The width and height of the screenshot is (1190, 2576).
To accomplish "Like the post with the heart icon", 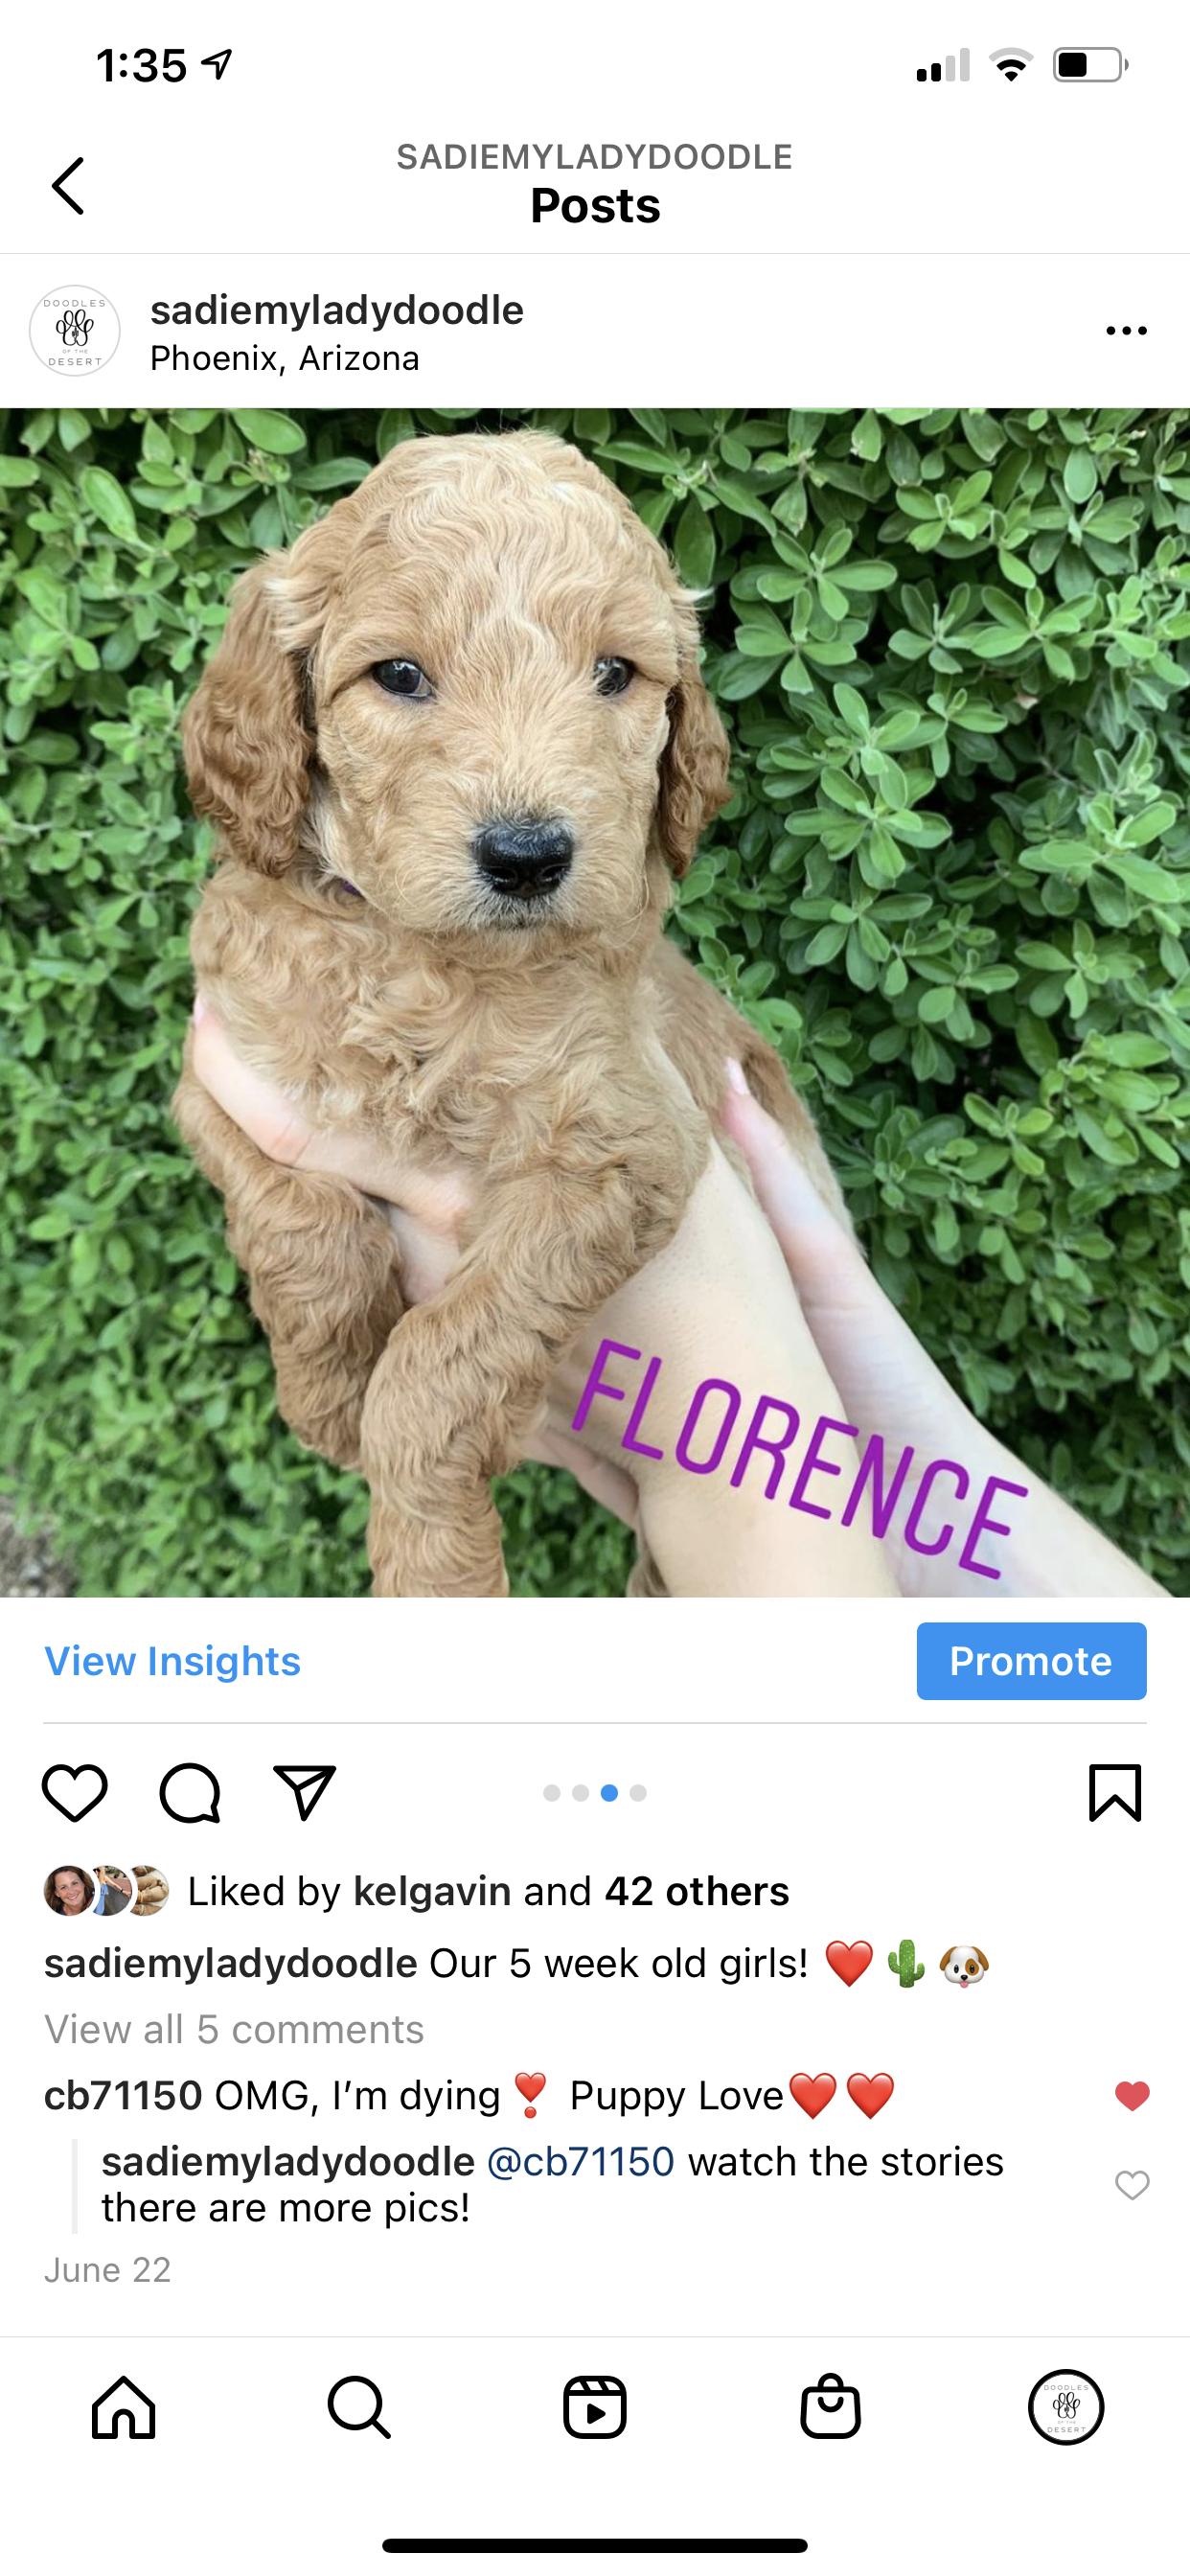I will (x=75, y=1793).
